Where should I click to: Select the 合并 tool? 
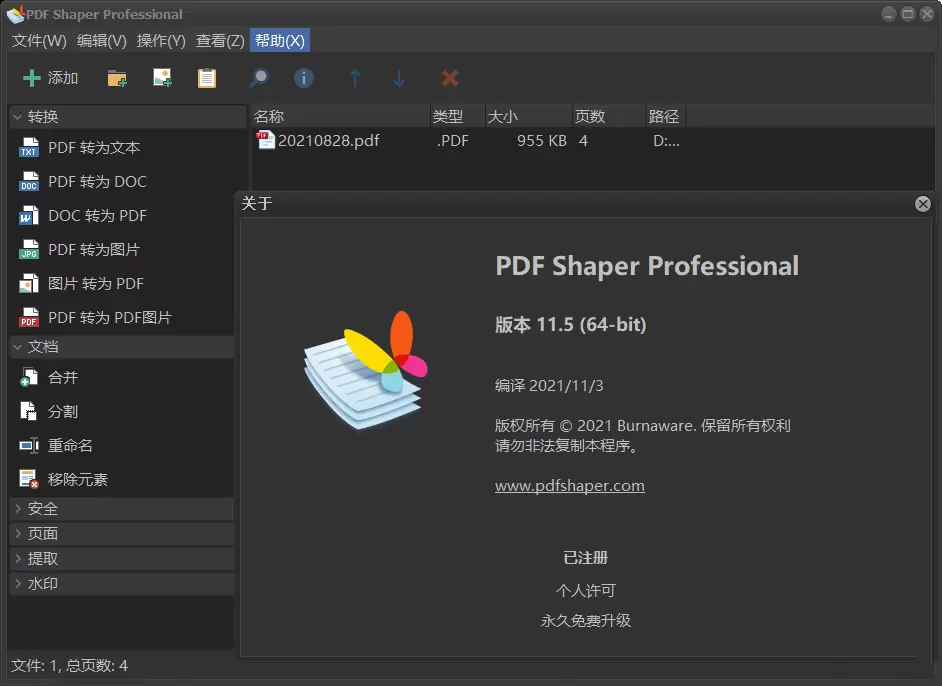pyautogui.click(x=63, y=377)
